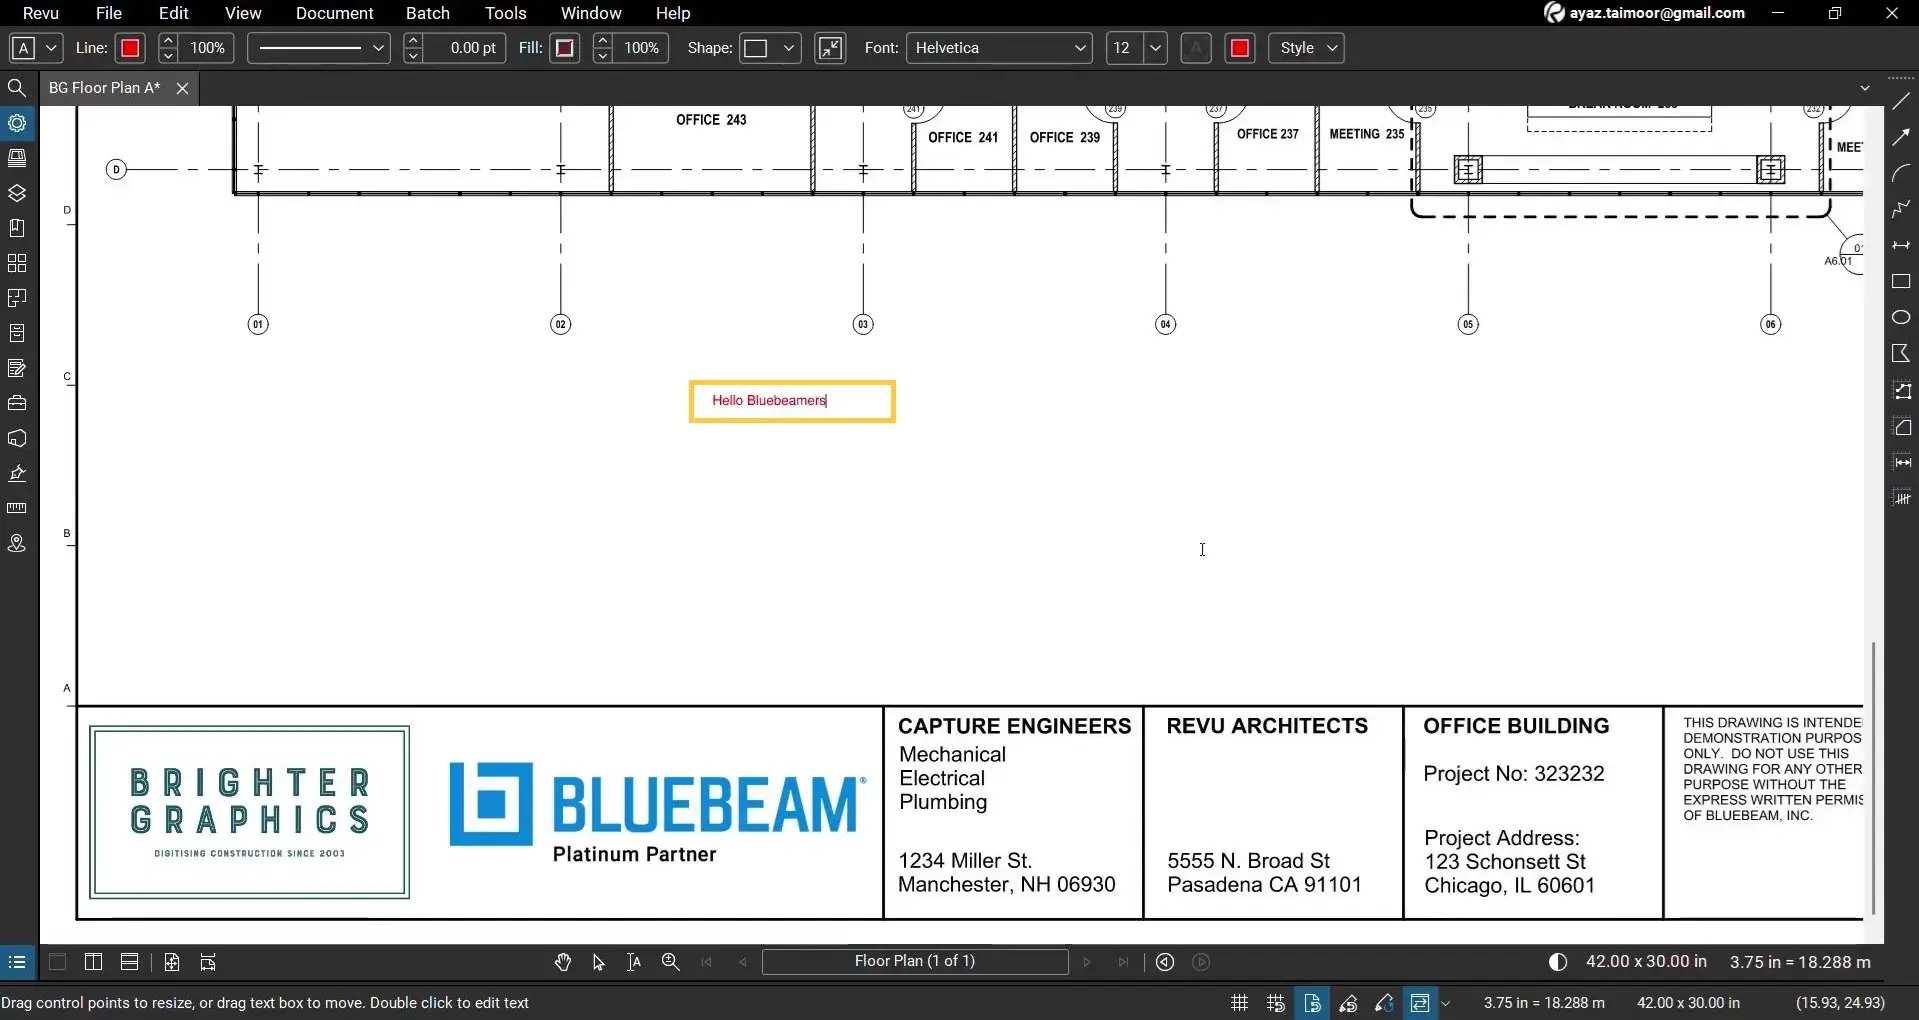Select the Pan tool in the bottom toolbar
Image resolution: width=1919 pixels, height=1020 pixels.
coord(563,961)
